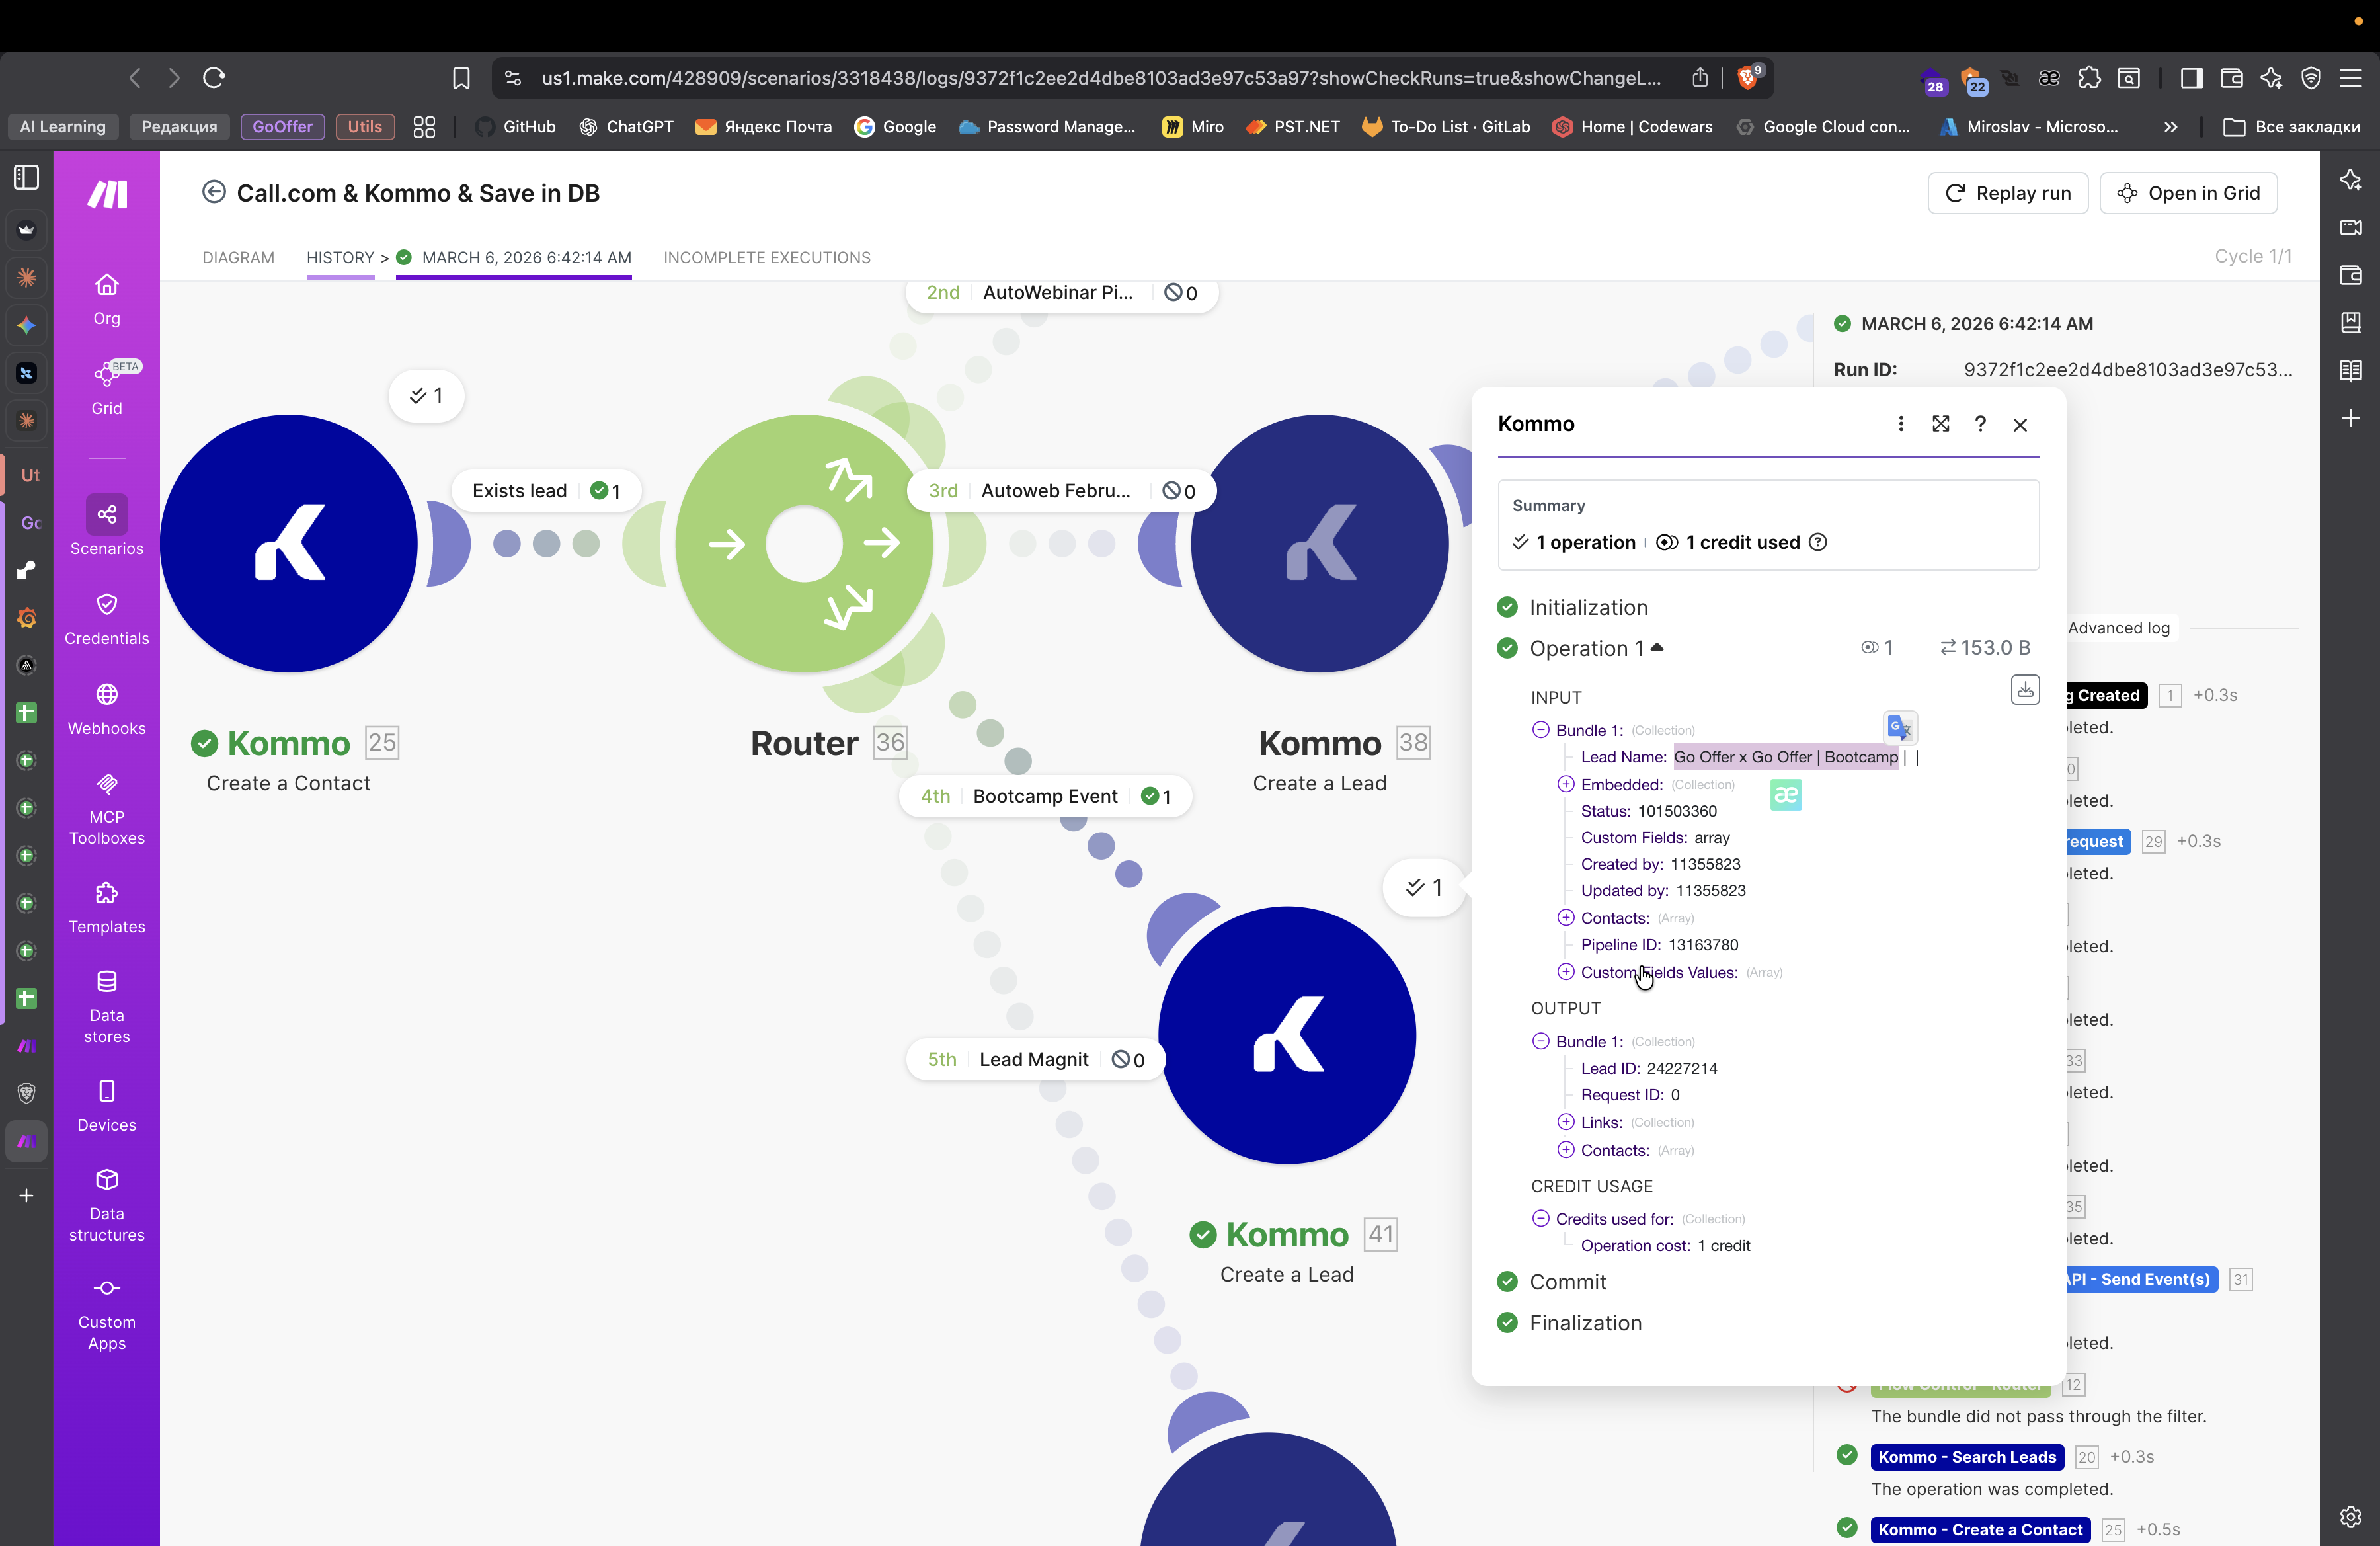The image size is (2380, 1546).
Task: Go back using the arrow beside scenario title
Action: point(213,192)
